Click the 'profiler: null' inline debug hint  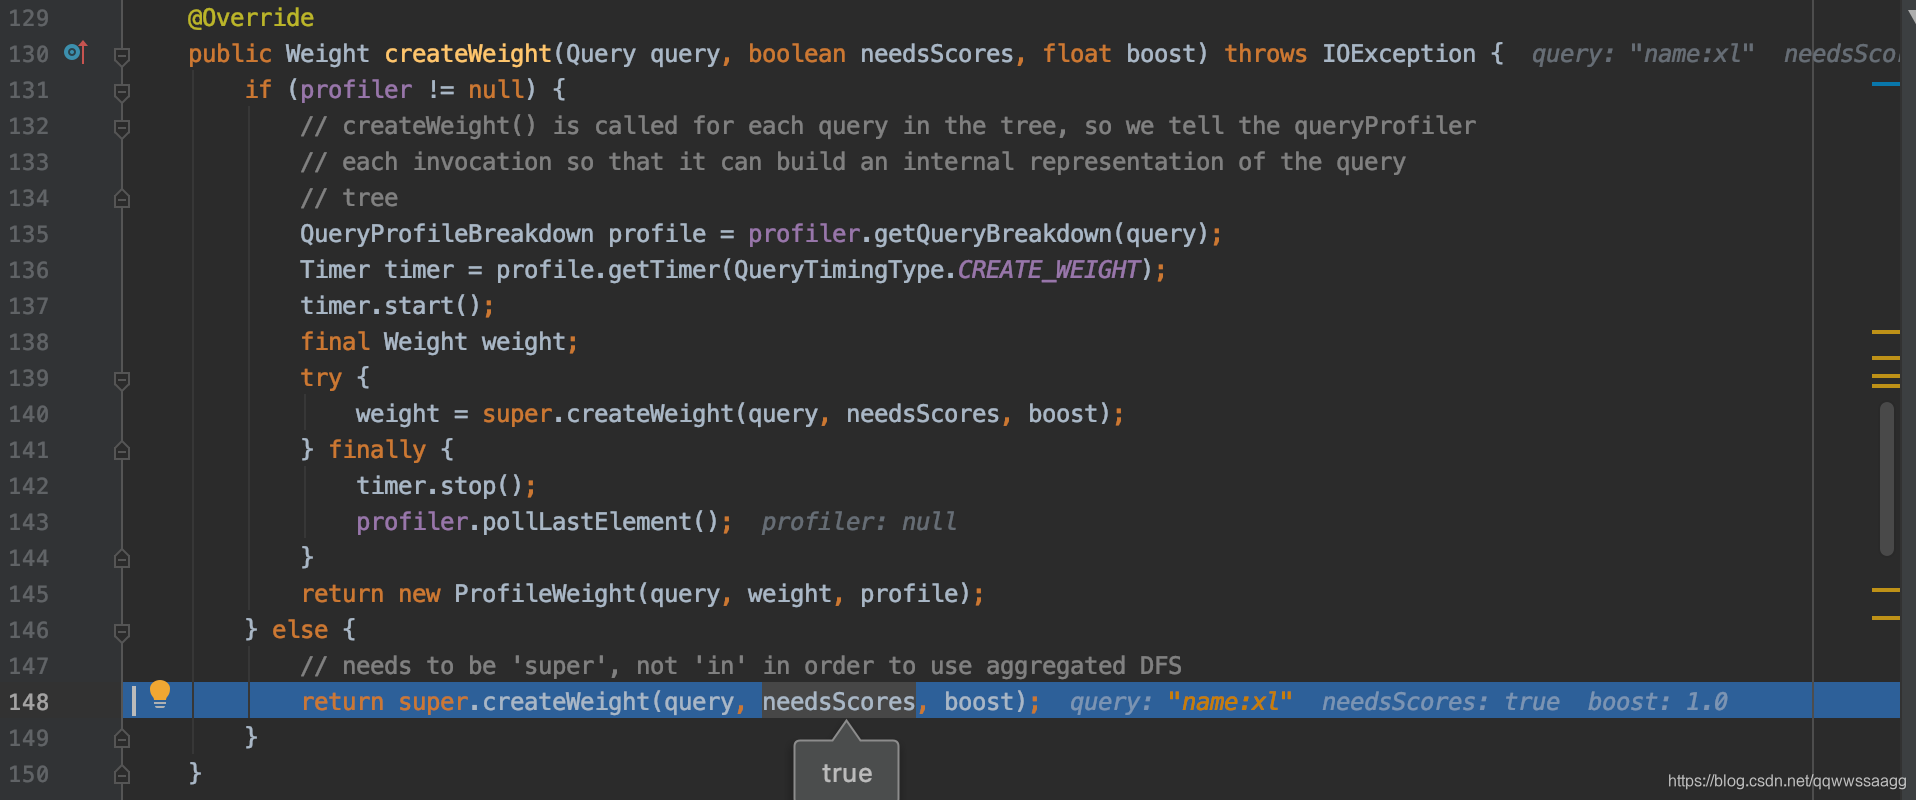859,522
